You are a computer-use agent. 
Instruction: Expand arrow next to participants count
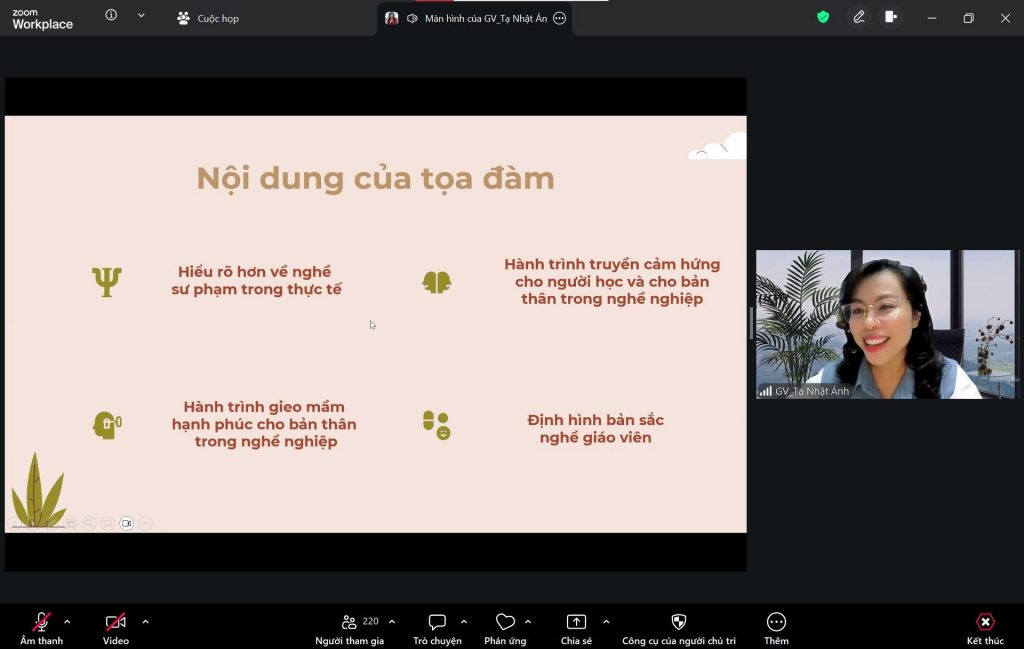pyautogui.click(x=392, y=622)
